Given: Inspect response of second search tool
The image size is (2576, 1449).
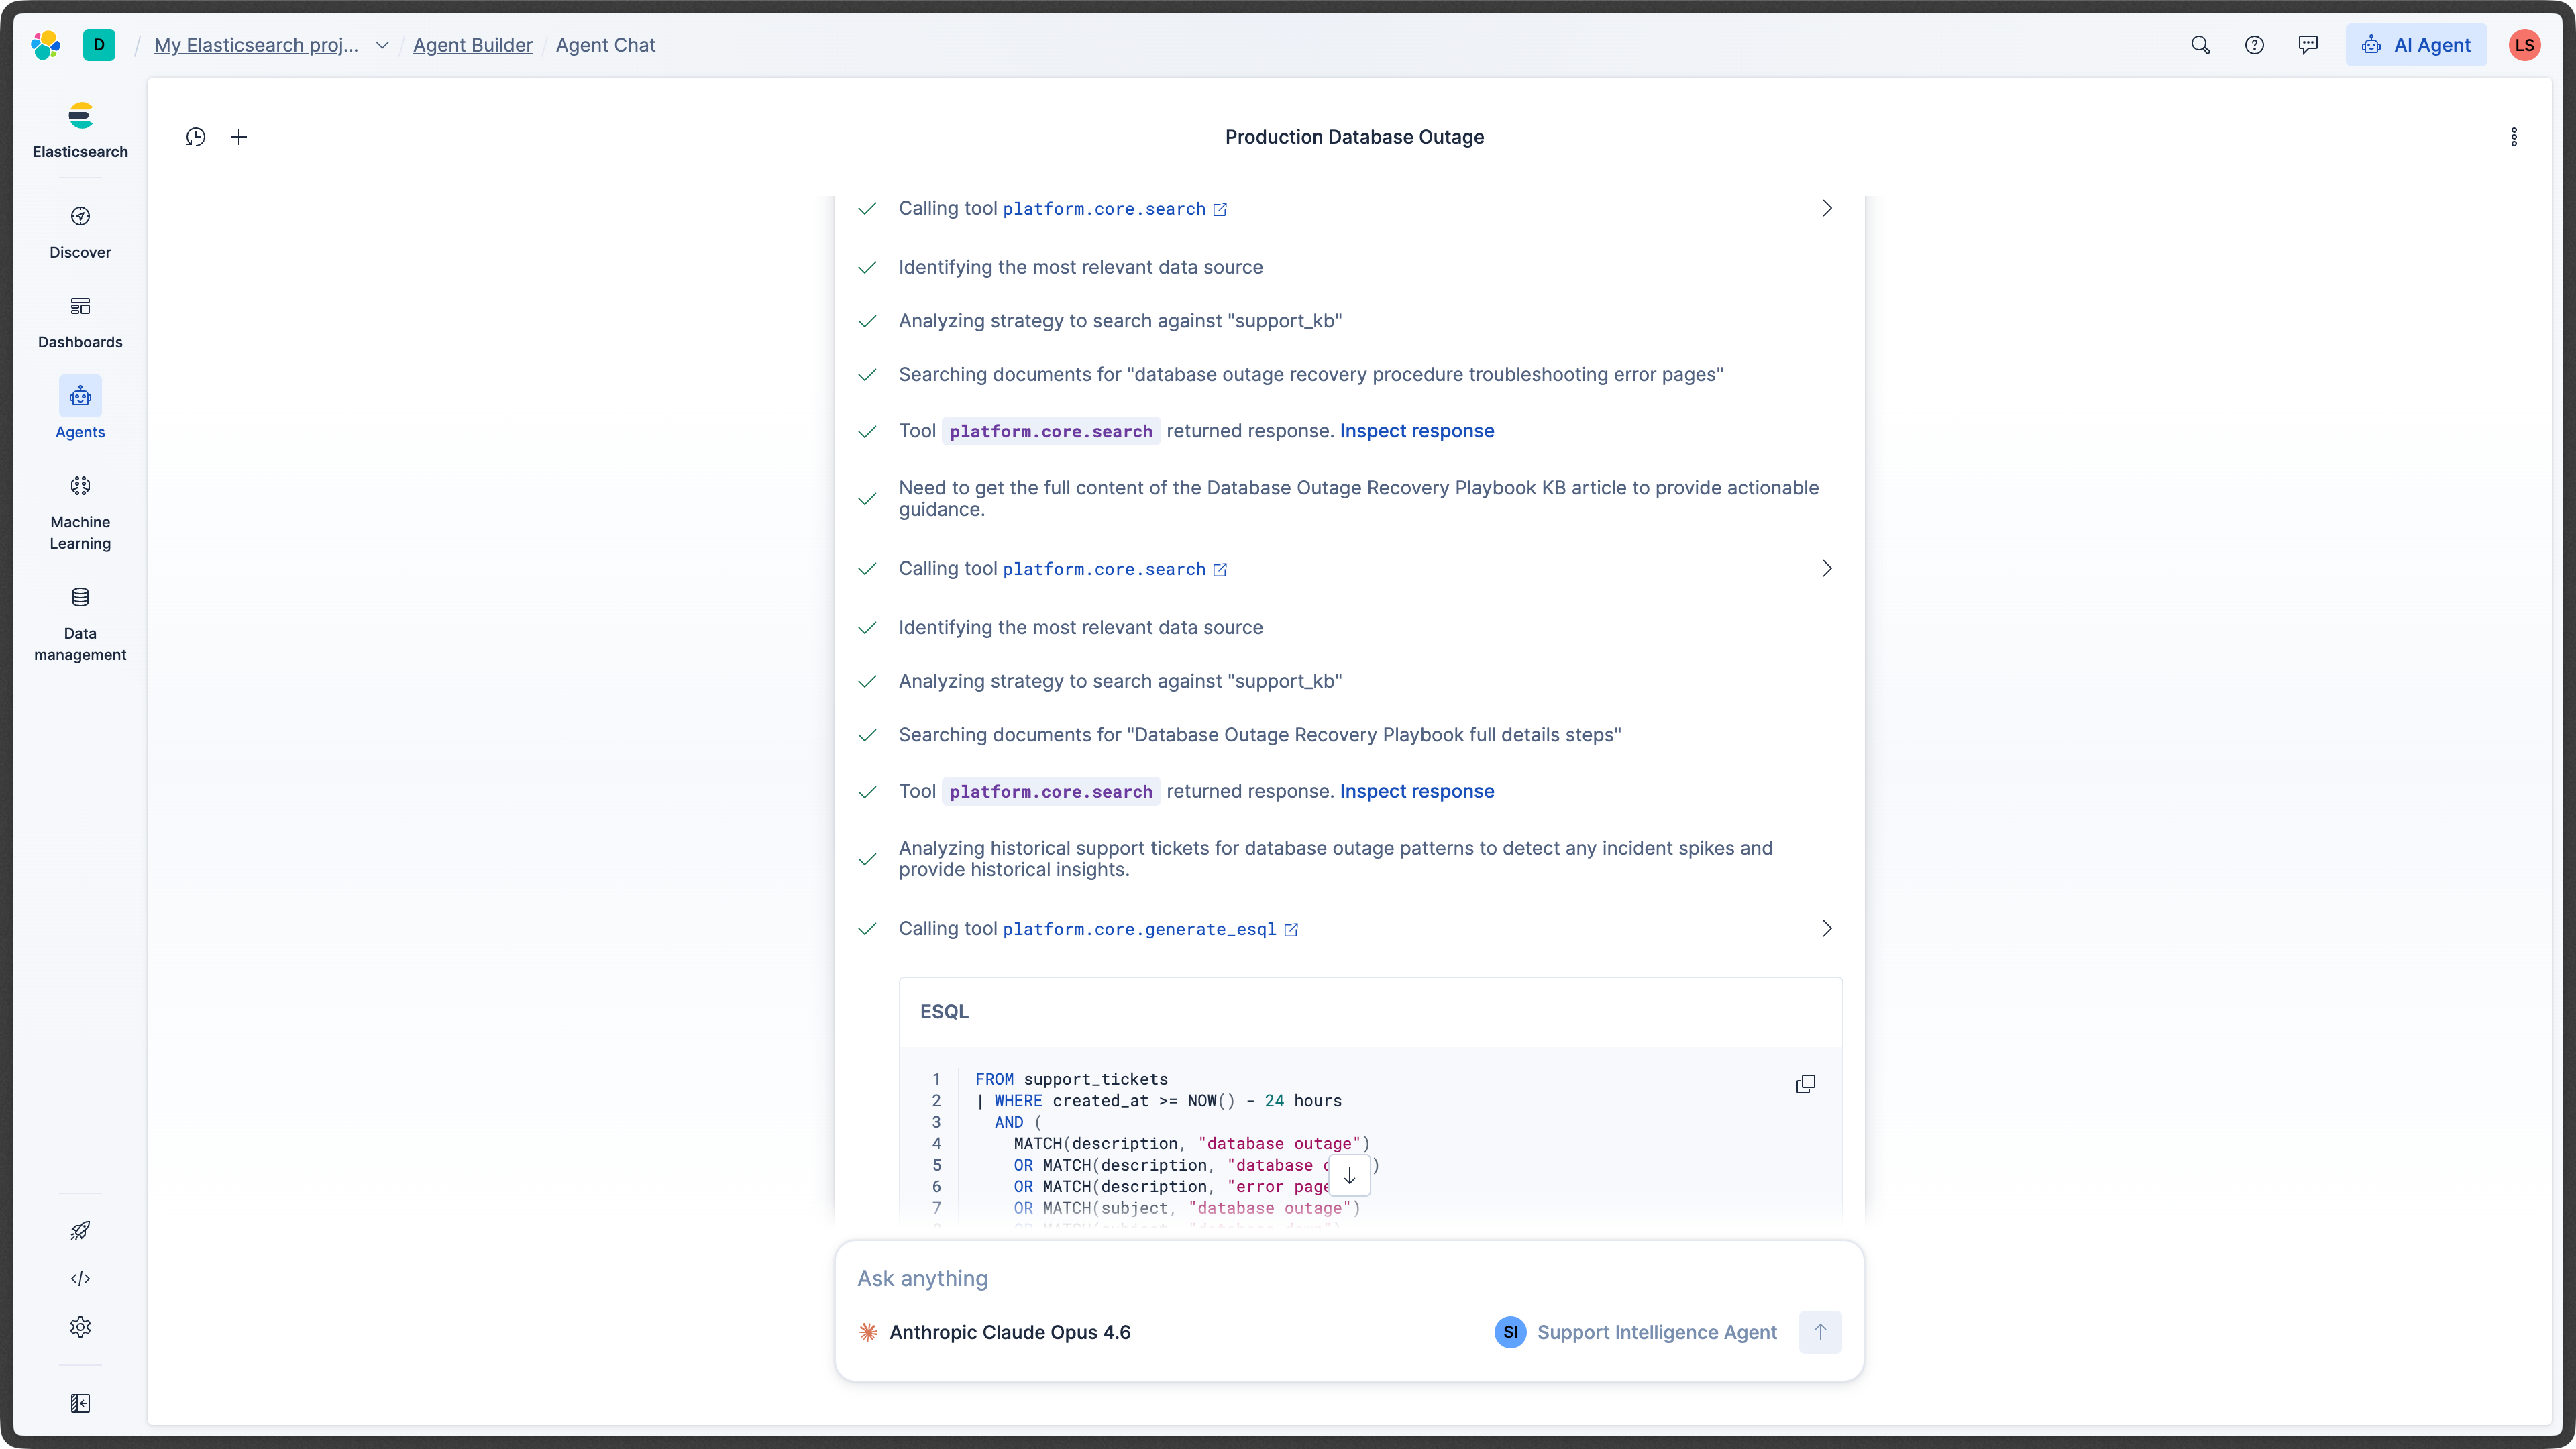Looking at the screenshot, I should click(1416, 791).
